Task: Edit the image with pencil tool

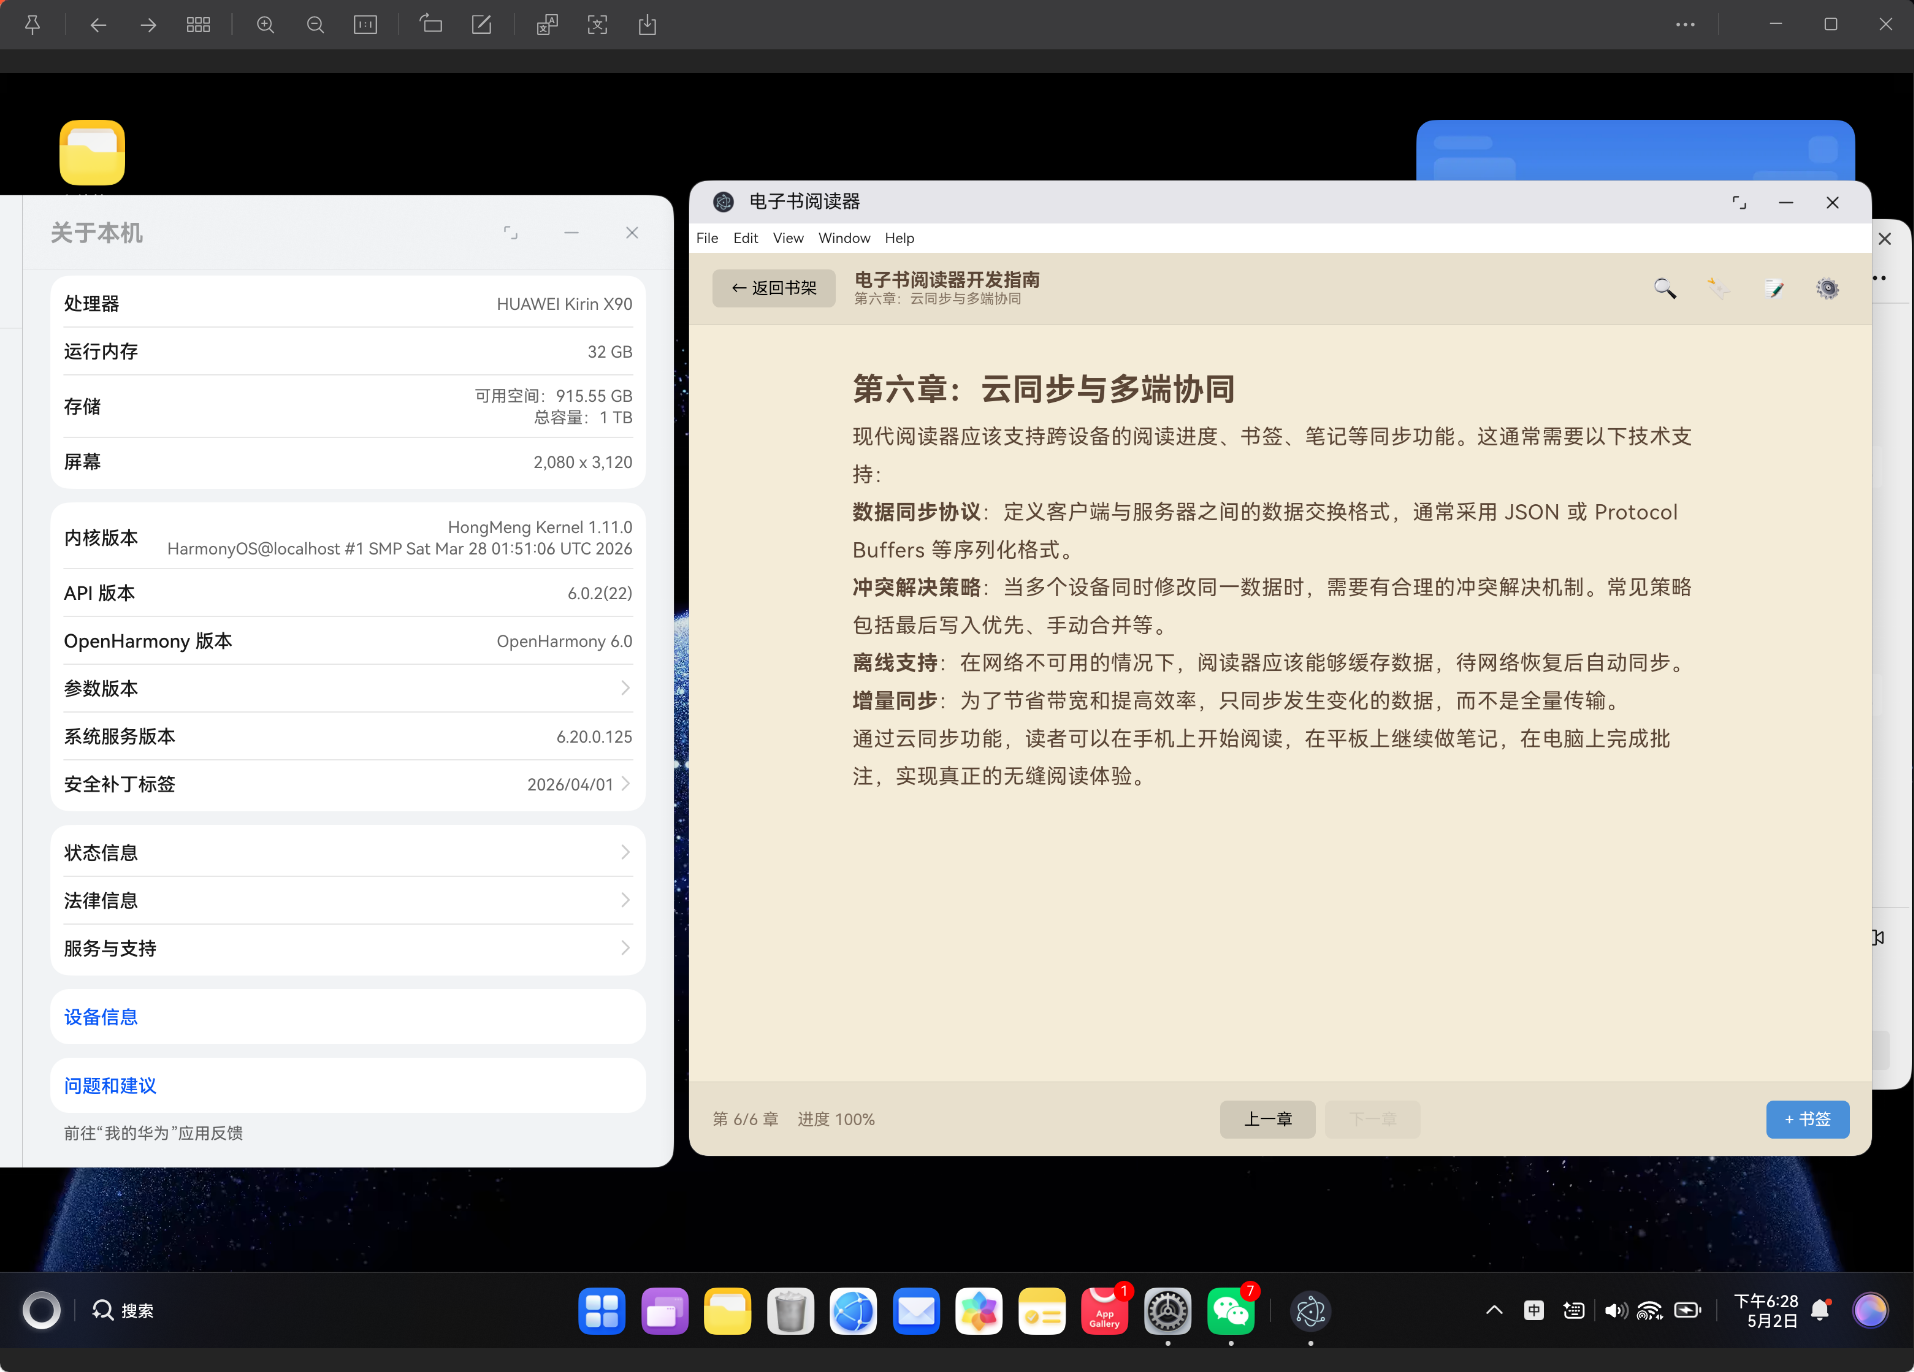Action: [x=481, y=24]
